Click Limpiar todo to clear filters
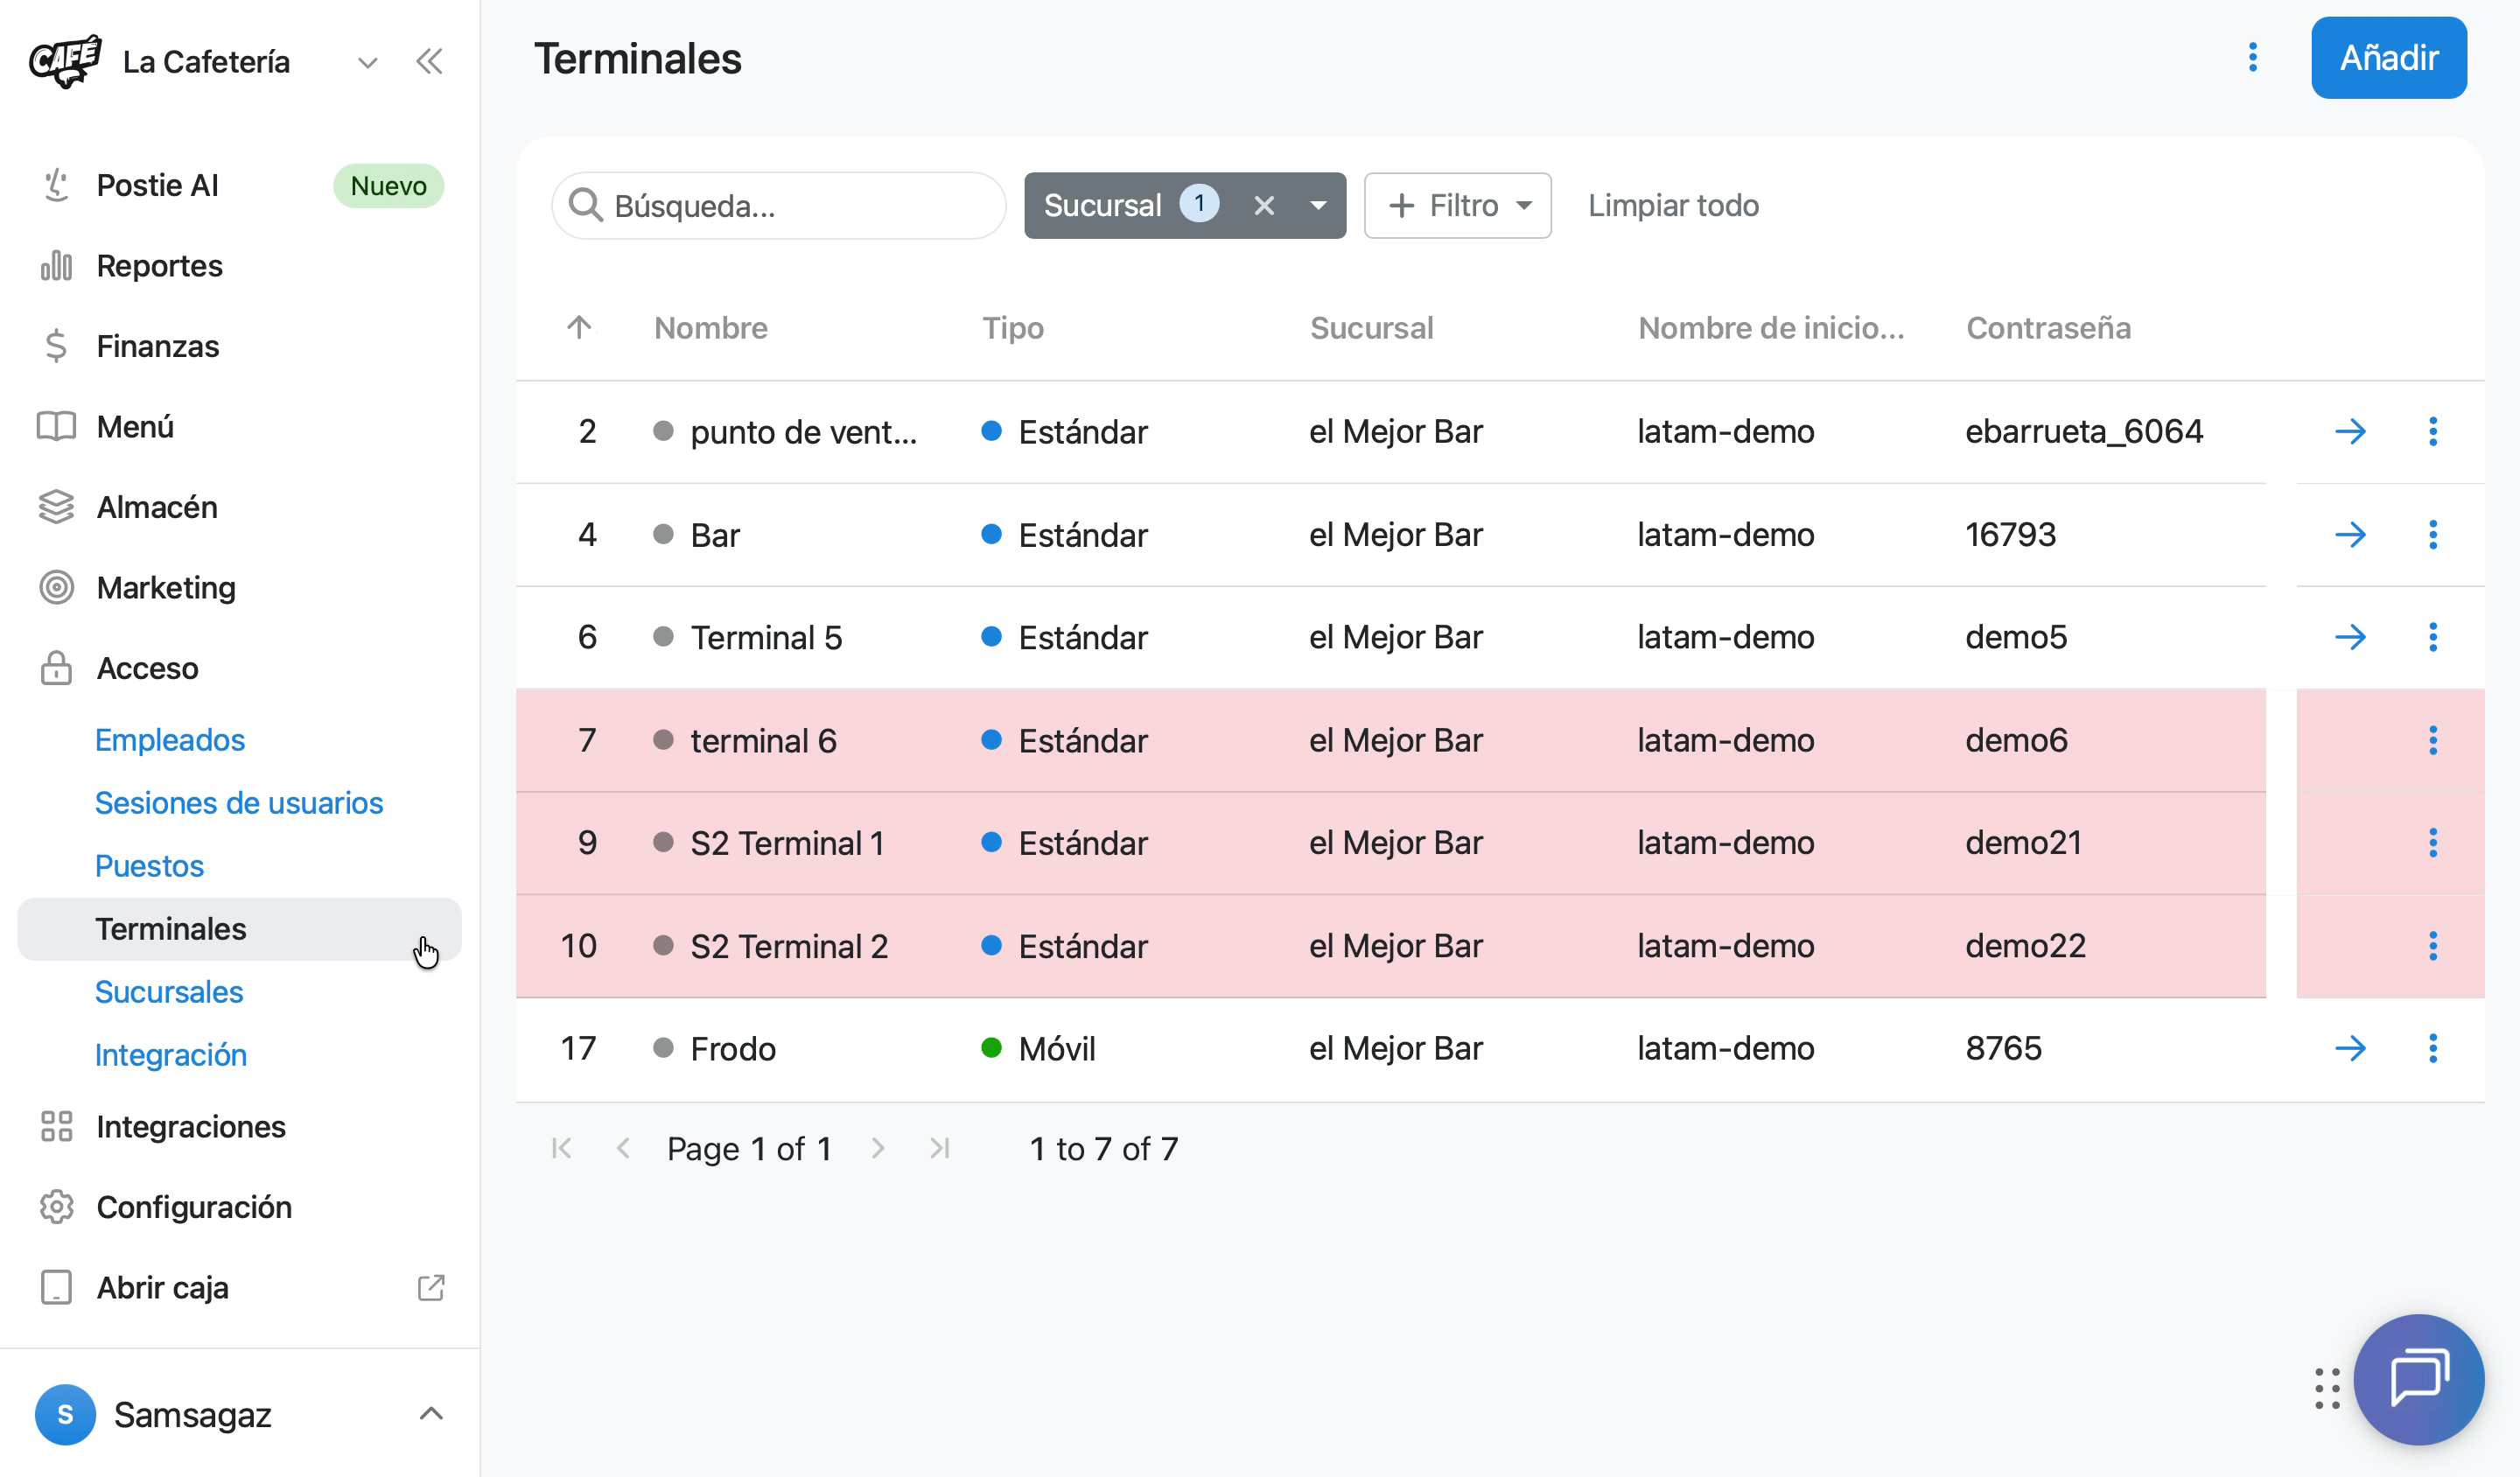The image size is (2520, 1477). point(1673,206)
